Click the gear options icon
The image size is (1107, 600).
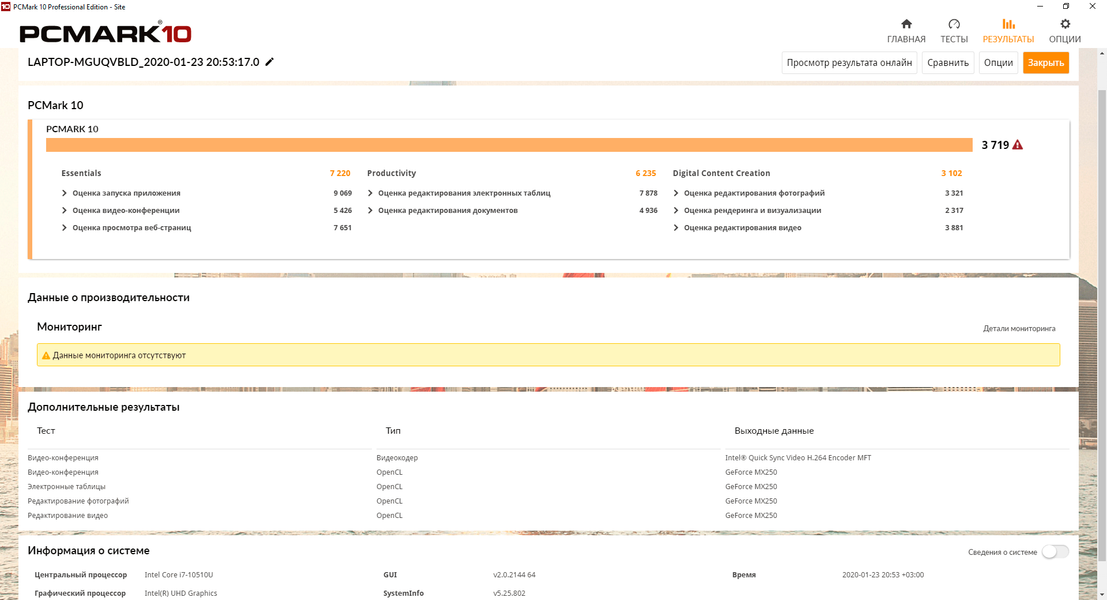(1065, 24)
